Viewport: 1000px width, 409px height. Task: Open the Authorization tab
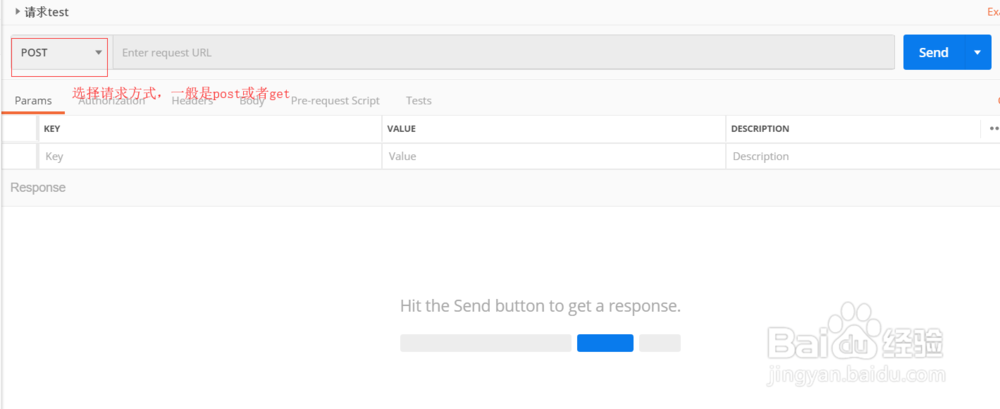[x=112, y=101]
